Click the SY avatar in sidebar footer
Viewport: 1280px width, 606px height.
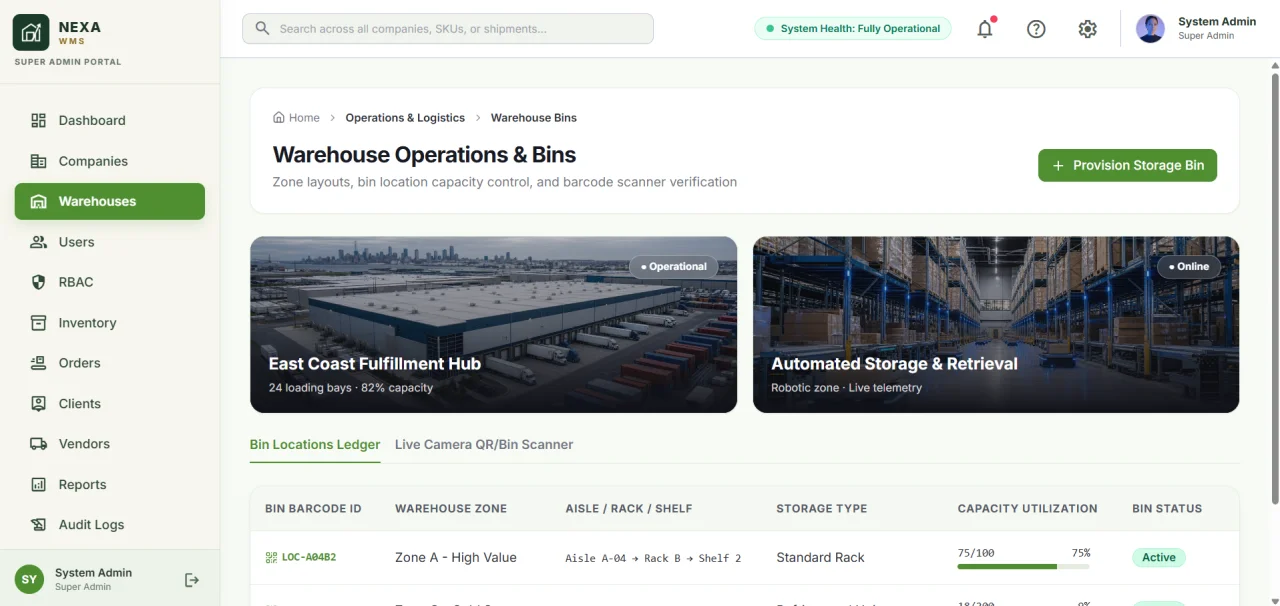[29, 580]
